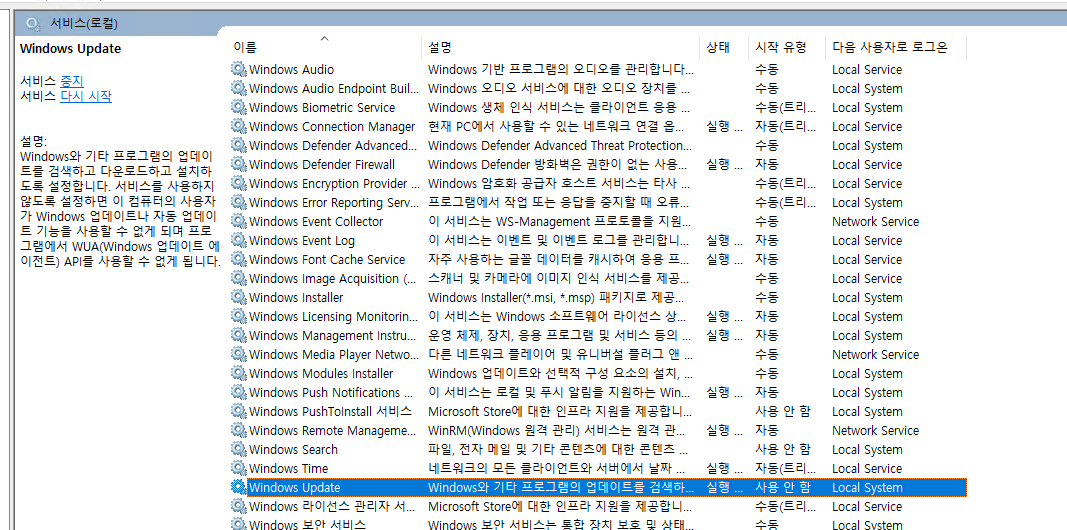Viewport: 1067px width, 530px height.
Task: Click the gear icon beside Windows Audio
Action: (238, 69)
